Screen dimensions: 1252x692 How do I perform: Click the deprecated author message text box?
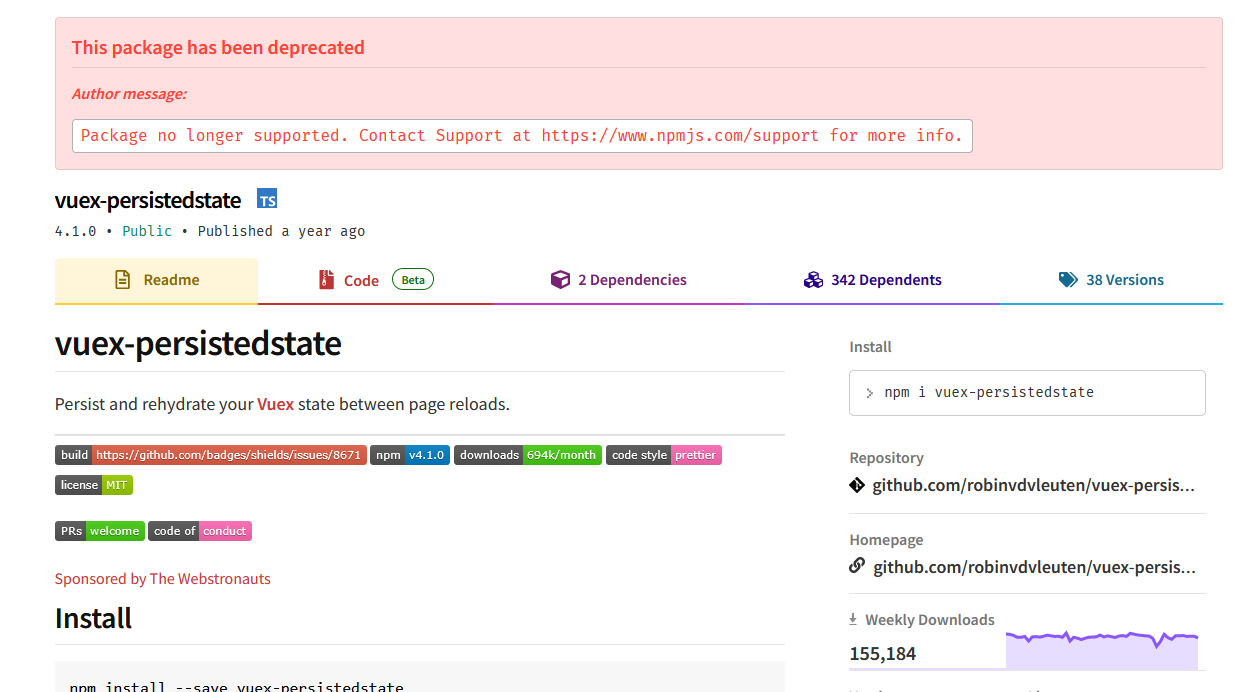tap(522, 136)
